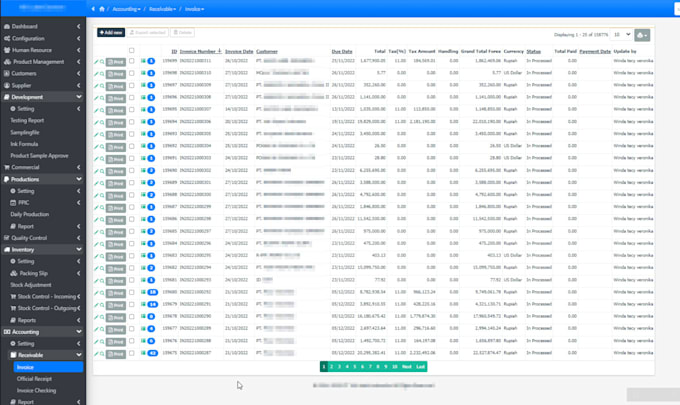
Task: Click the Invoice Number sort arrow icon
Action: click(219, 51)
